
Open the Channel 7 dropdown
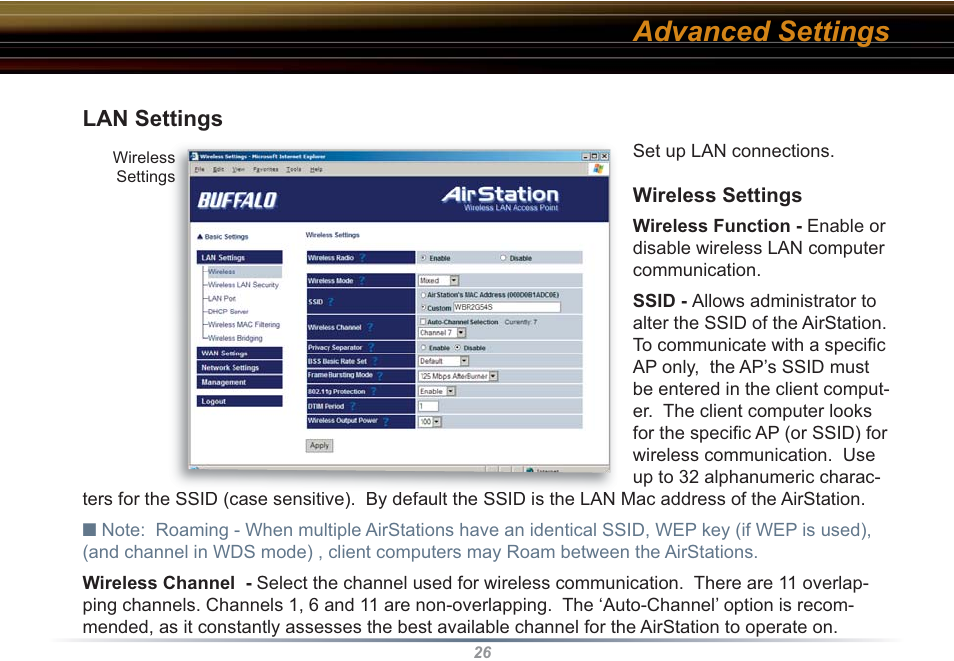coord(442,333)
